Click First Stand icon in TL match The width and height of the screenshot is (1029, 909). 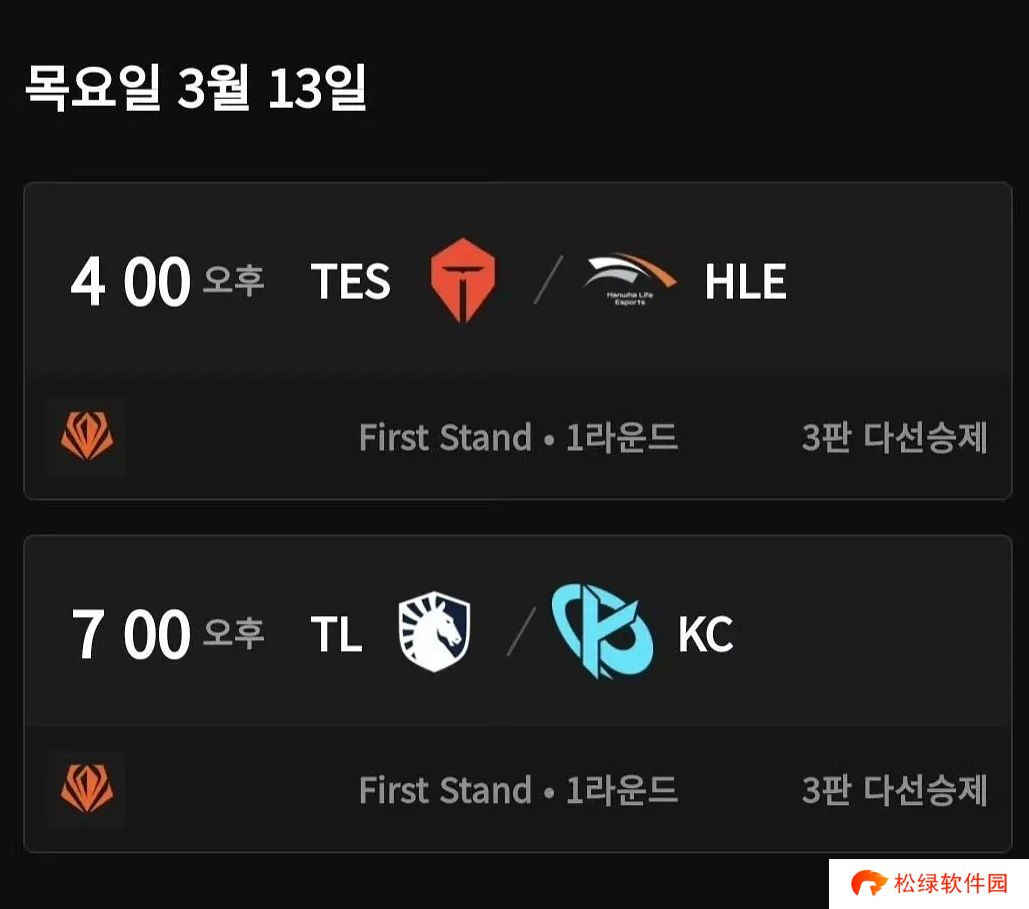point(86,789)
